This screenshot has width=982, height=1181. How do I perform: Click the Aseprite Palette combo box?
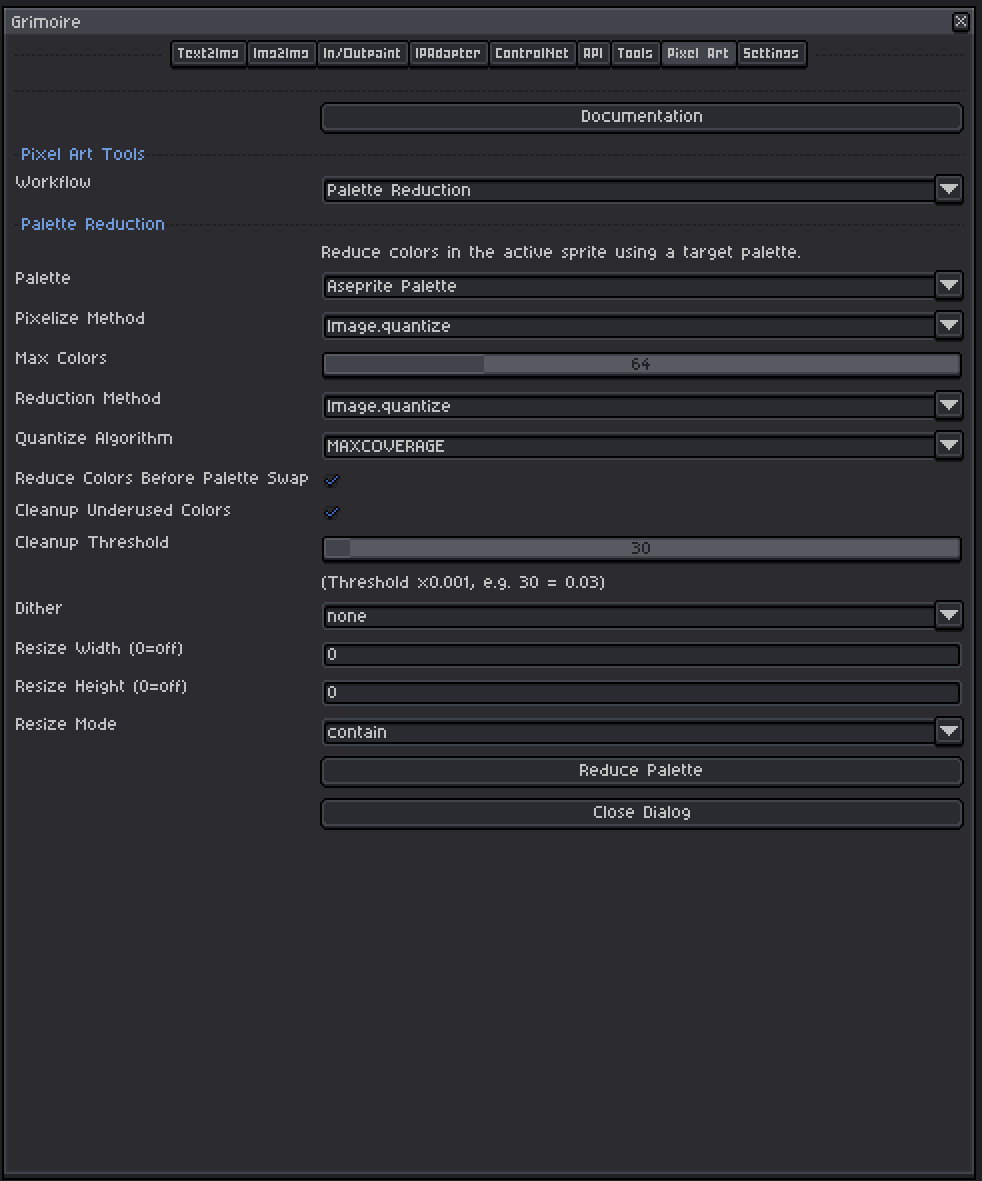630,286
